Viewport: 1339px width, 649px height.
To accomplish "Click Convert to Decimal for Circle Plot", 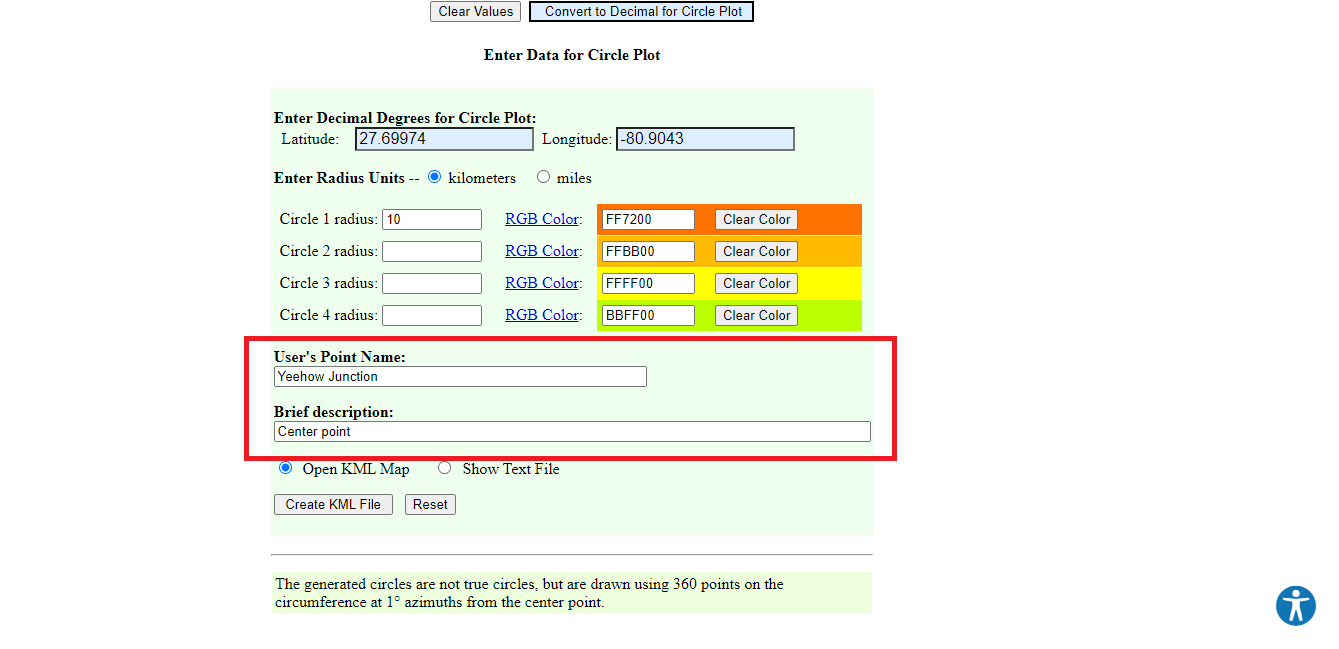I will (641, 12).
